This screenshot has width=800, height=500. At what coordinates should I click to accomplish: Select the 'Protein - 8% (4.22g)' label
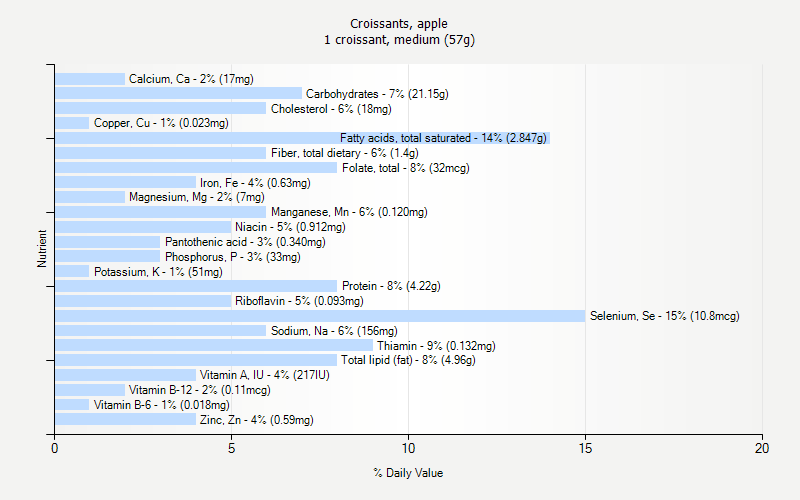391,286
